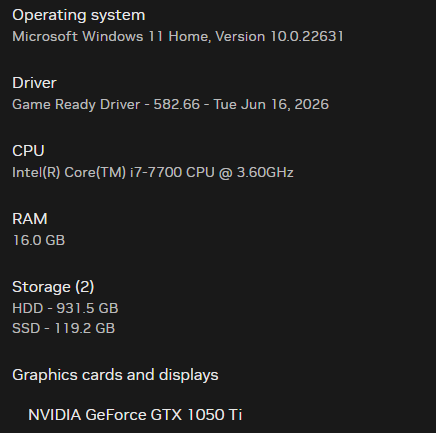Click the Driver section heading
The image size is (436, 433).
tap(34, 83)
